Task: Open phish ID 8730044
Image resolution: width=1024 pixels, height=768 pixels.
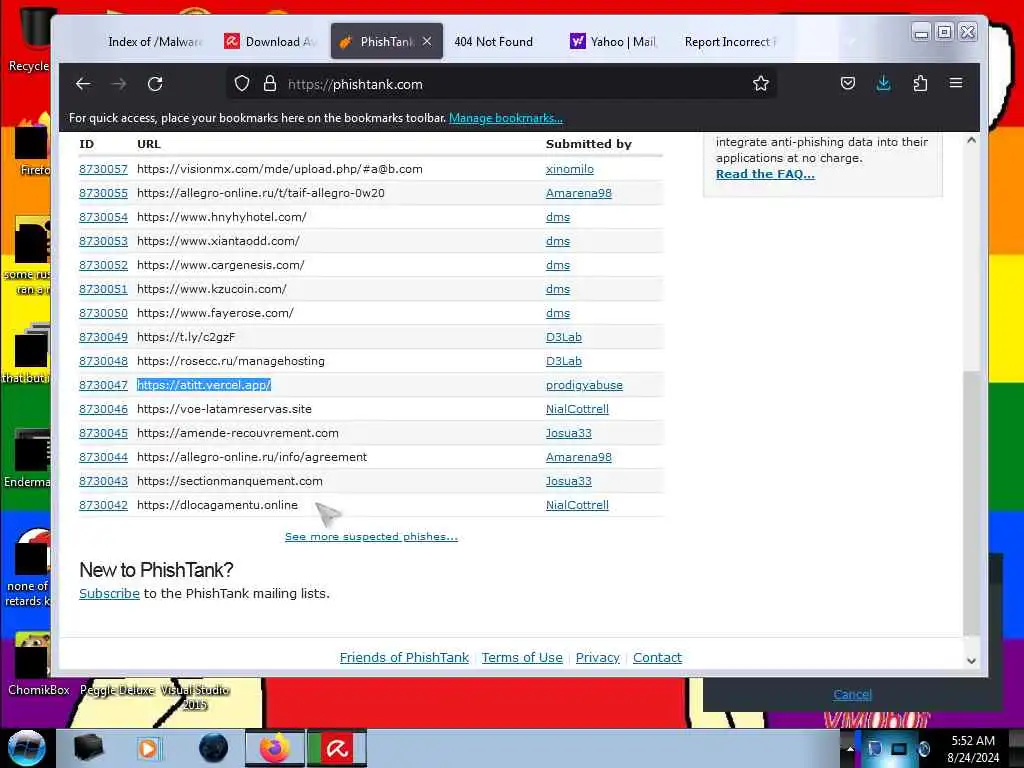Action: pyautogui.click(x=103, y=457)
